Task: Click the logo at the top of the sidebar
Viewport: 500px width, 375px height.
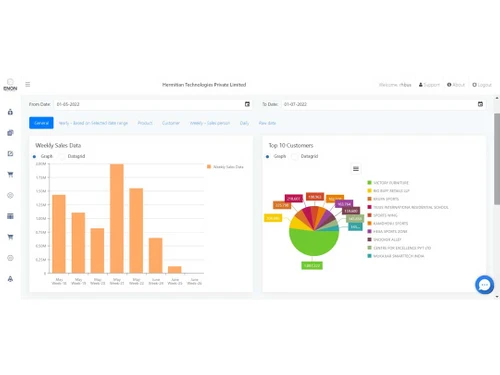Action: click(x=10, y=85)
